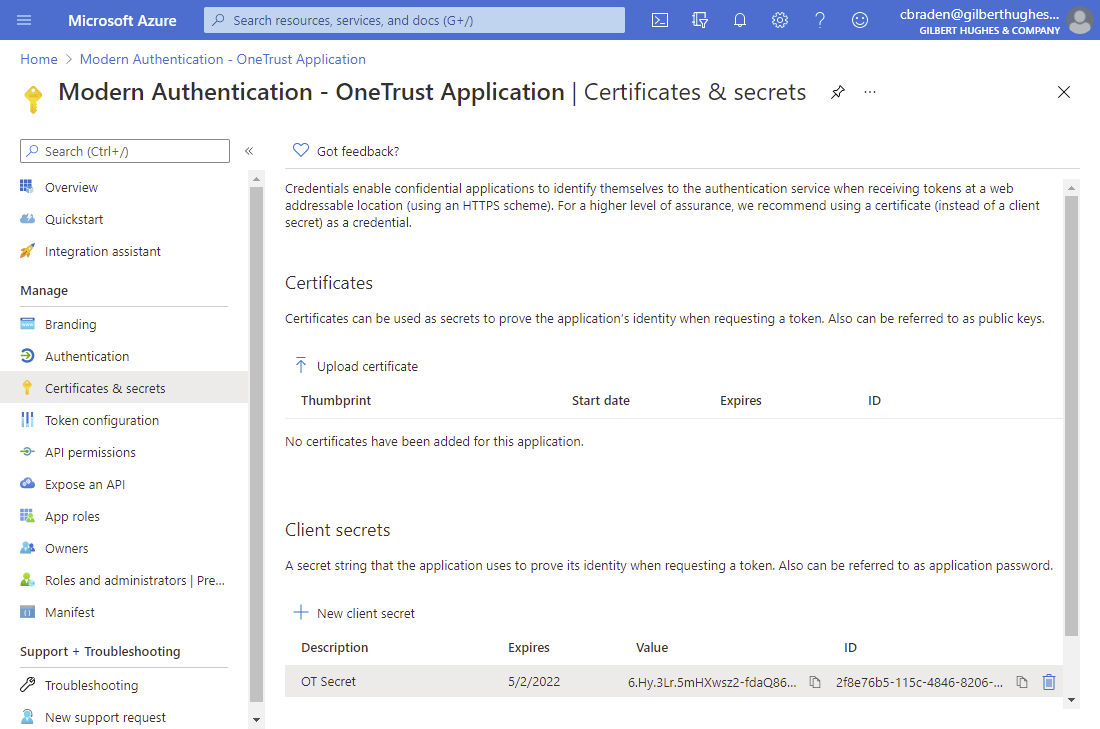
Task: Pin this blade to dashboard
Action: (x=838, y=92)
